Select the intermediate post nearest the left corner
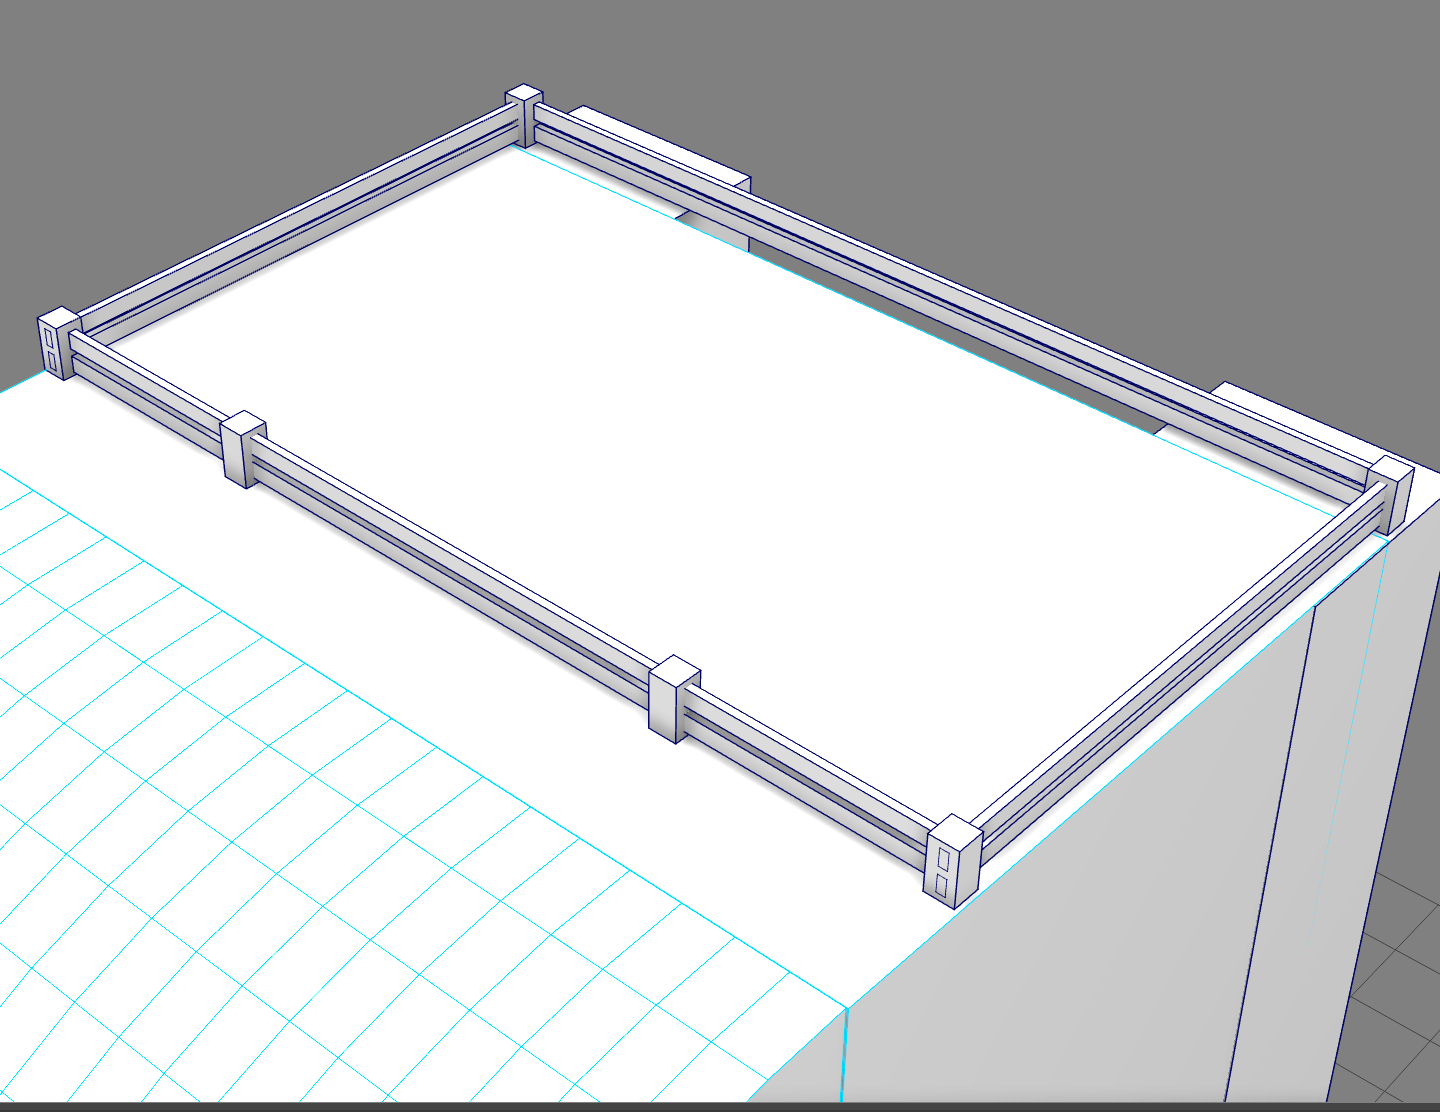The width and height of the screenshot is (1440, 1112). (243, 449)
